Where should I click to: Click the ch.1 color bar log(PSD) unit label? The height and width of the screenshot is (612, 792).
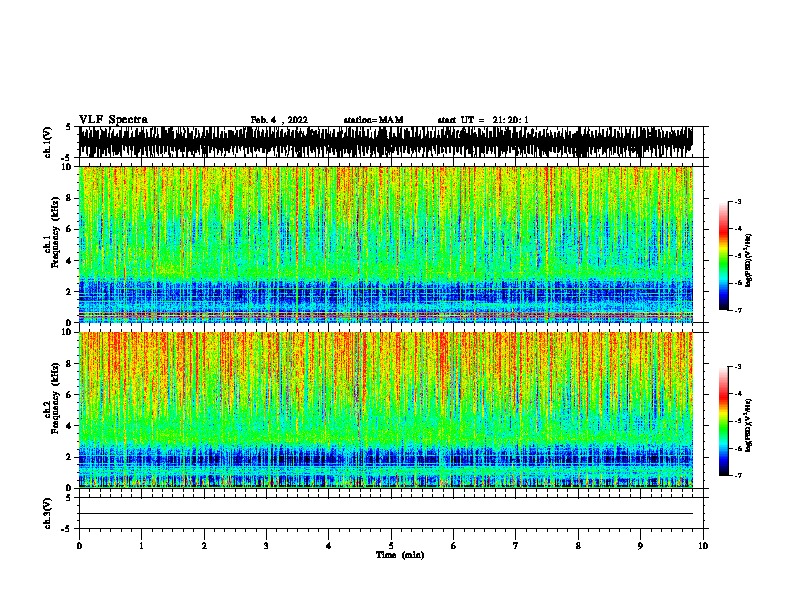pos(749,260)
